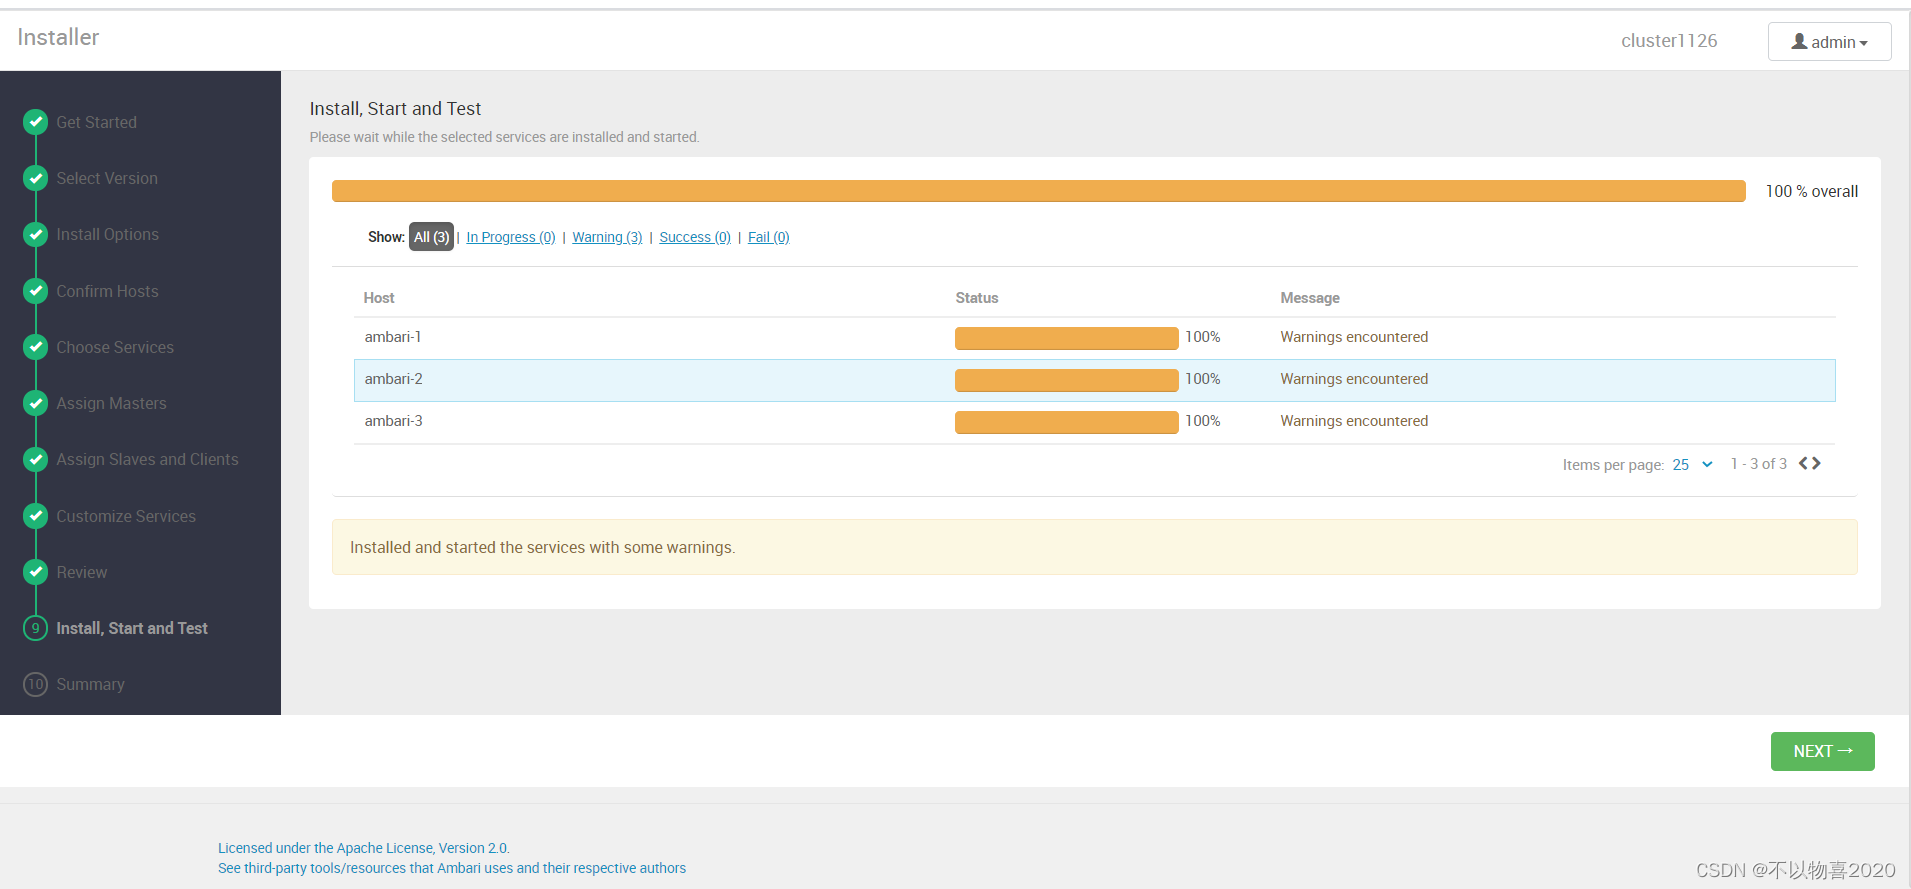This screenshot has width=1911, height=889.
Task: Select the Review wizard step
Action: pos(81,572)
